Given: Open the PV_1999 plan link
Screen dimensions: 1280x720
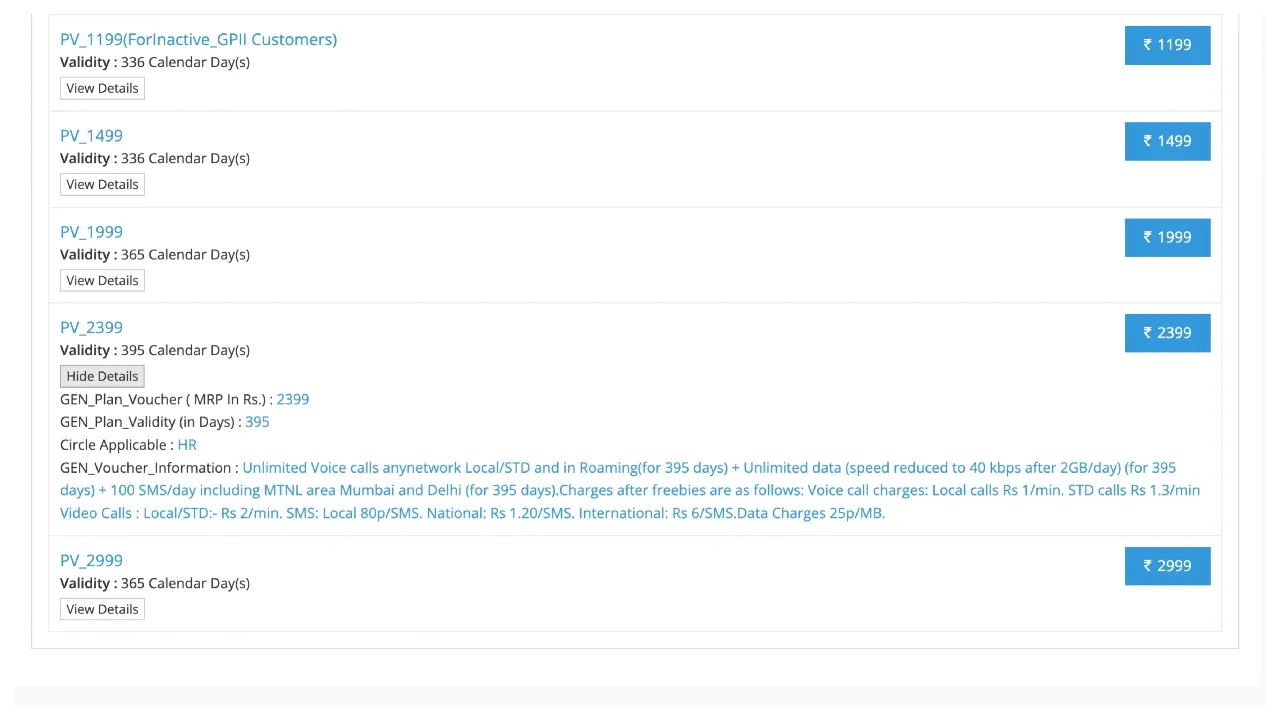Looking at the screenshot, I should click(x=91, y=231).
